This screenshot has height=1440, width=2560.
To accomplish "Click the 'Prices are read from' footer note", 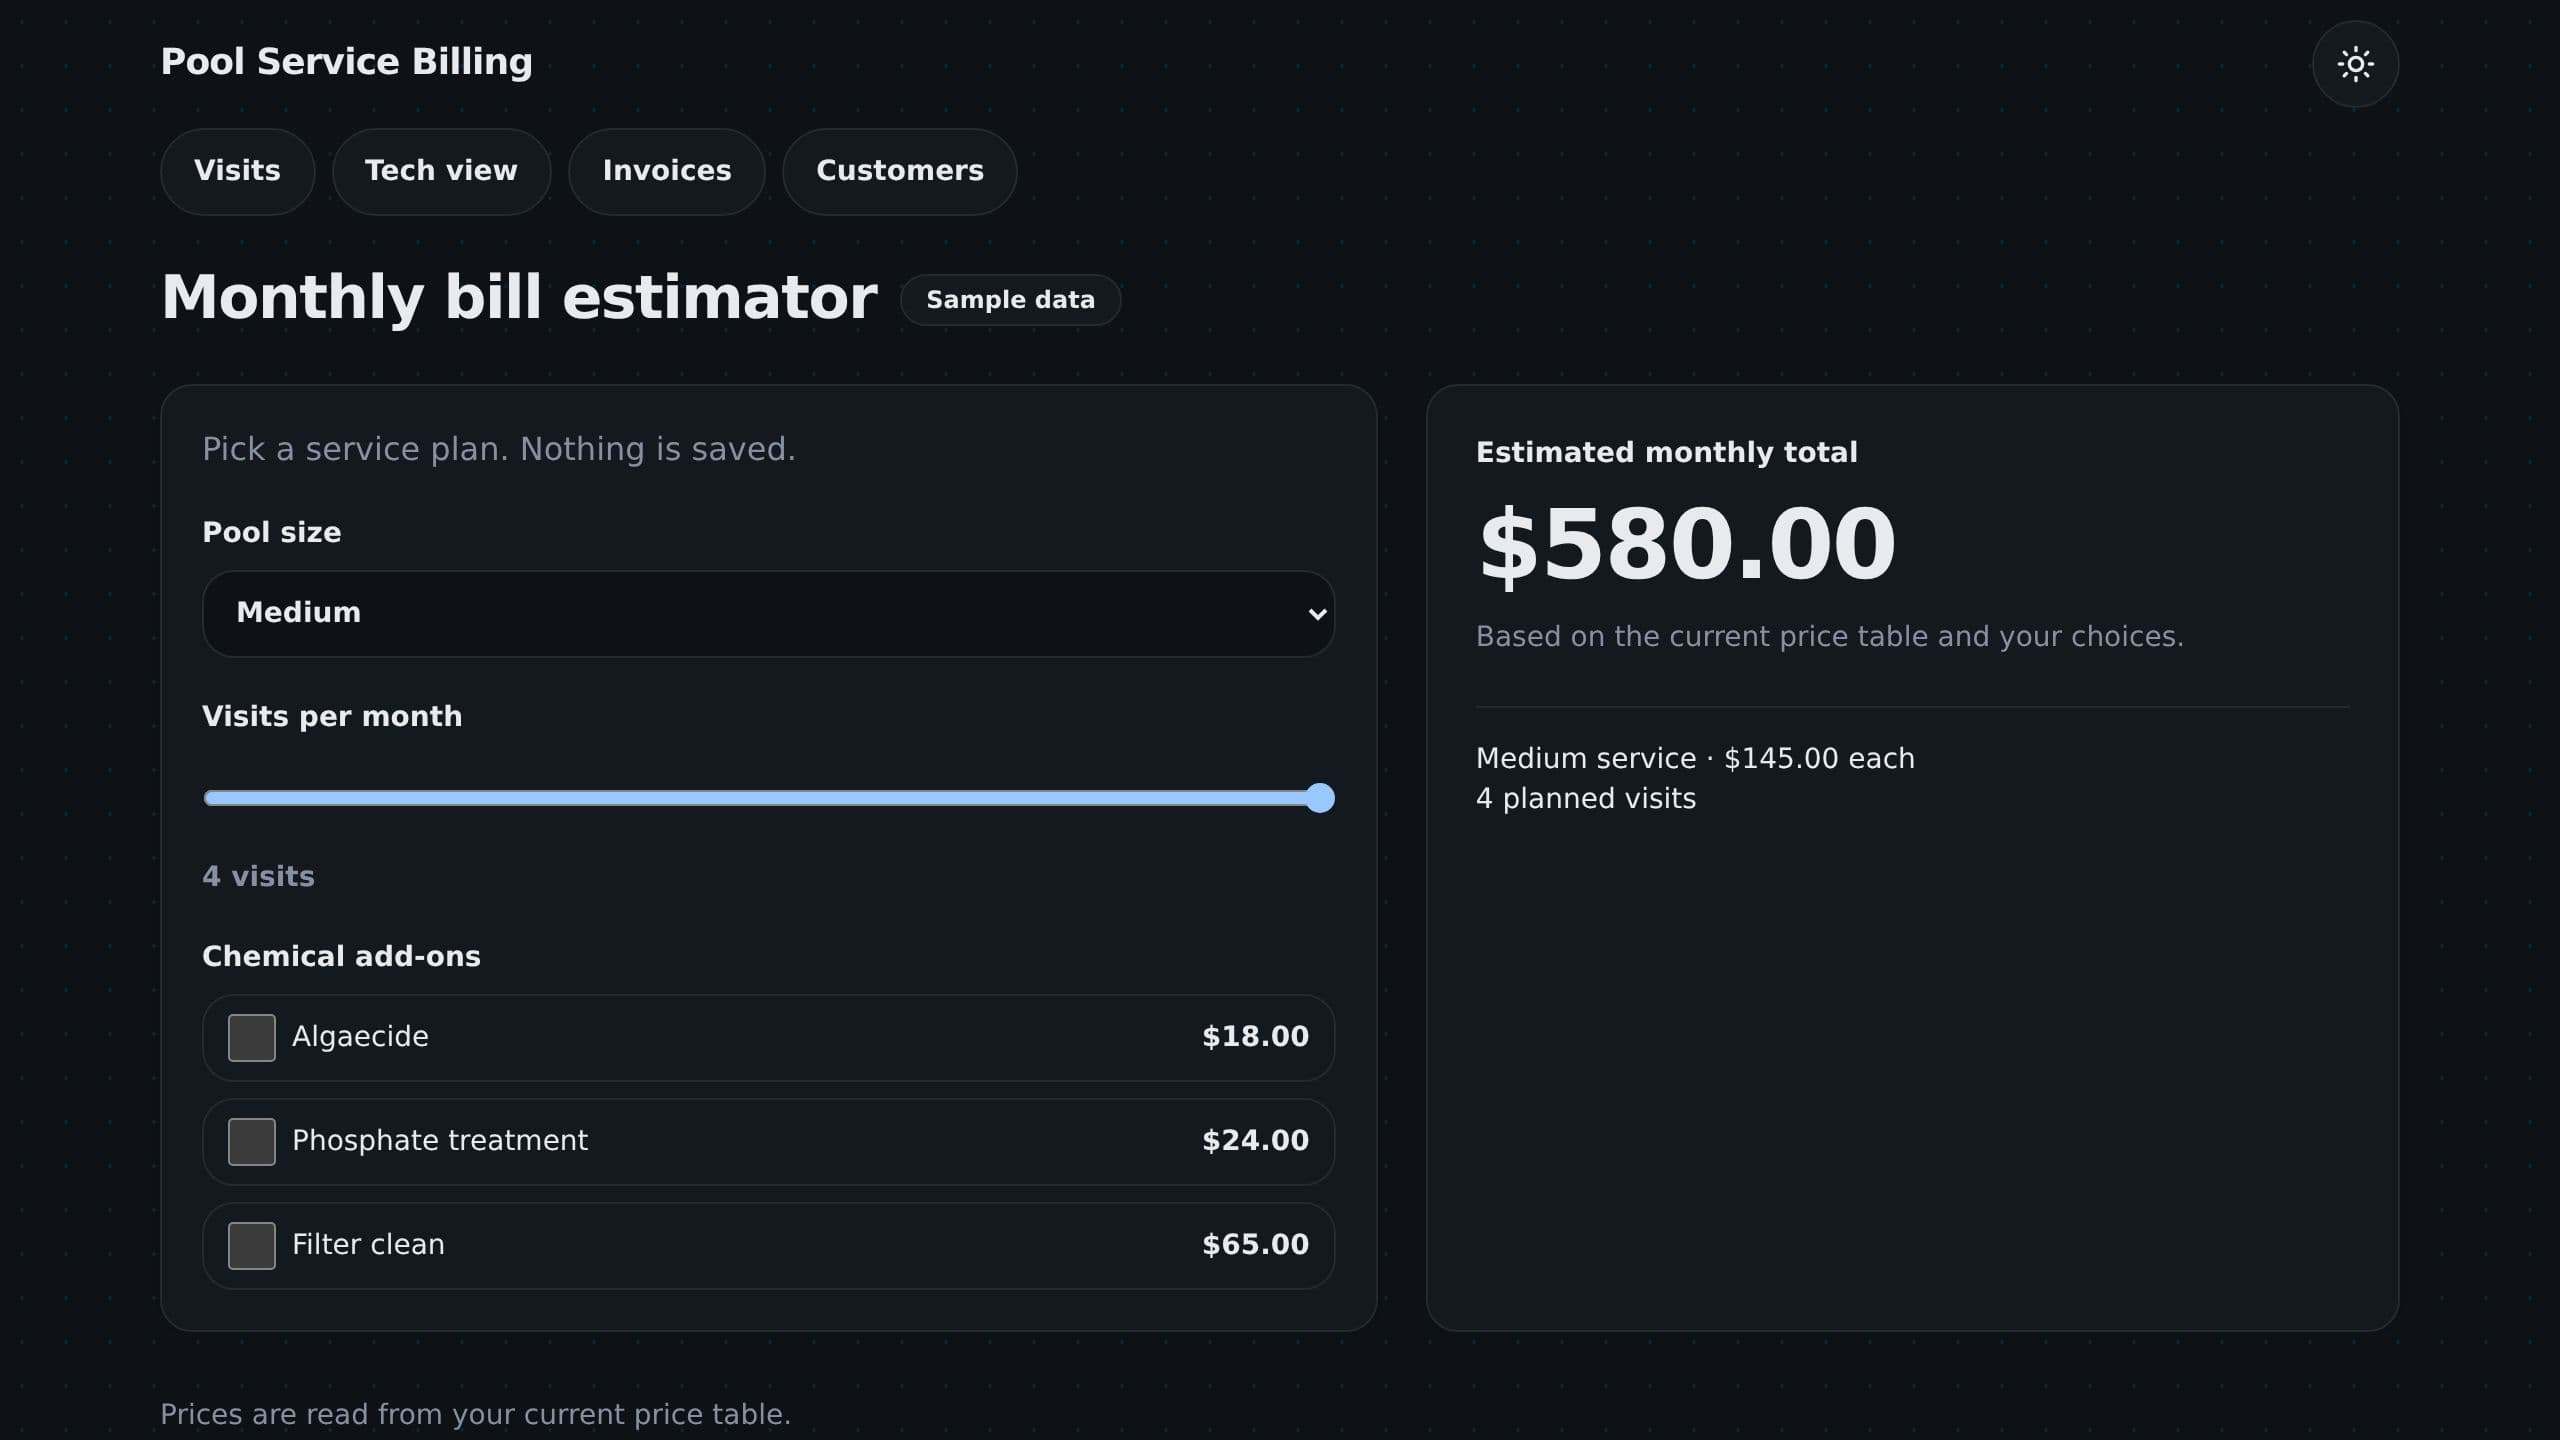I will pos(475,1415).
